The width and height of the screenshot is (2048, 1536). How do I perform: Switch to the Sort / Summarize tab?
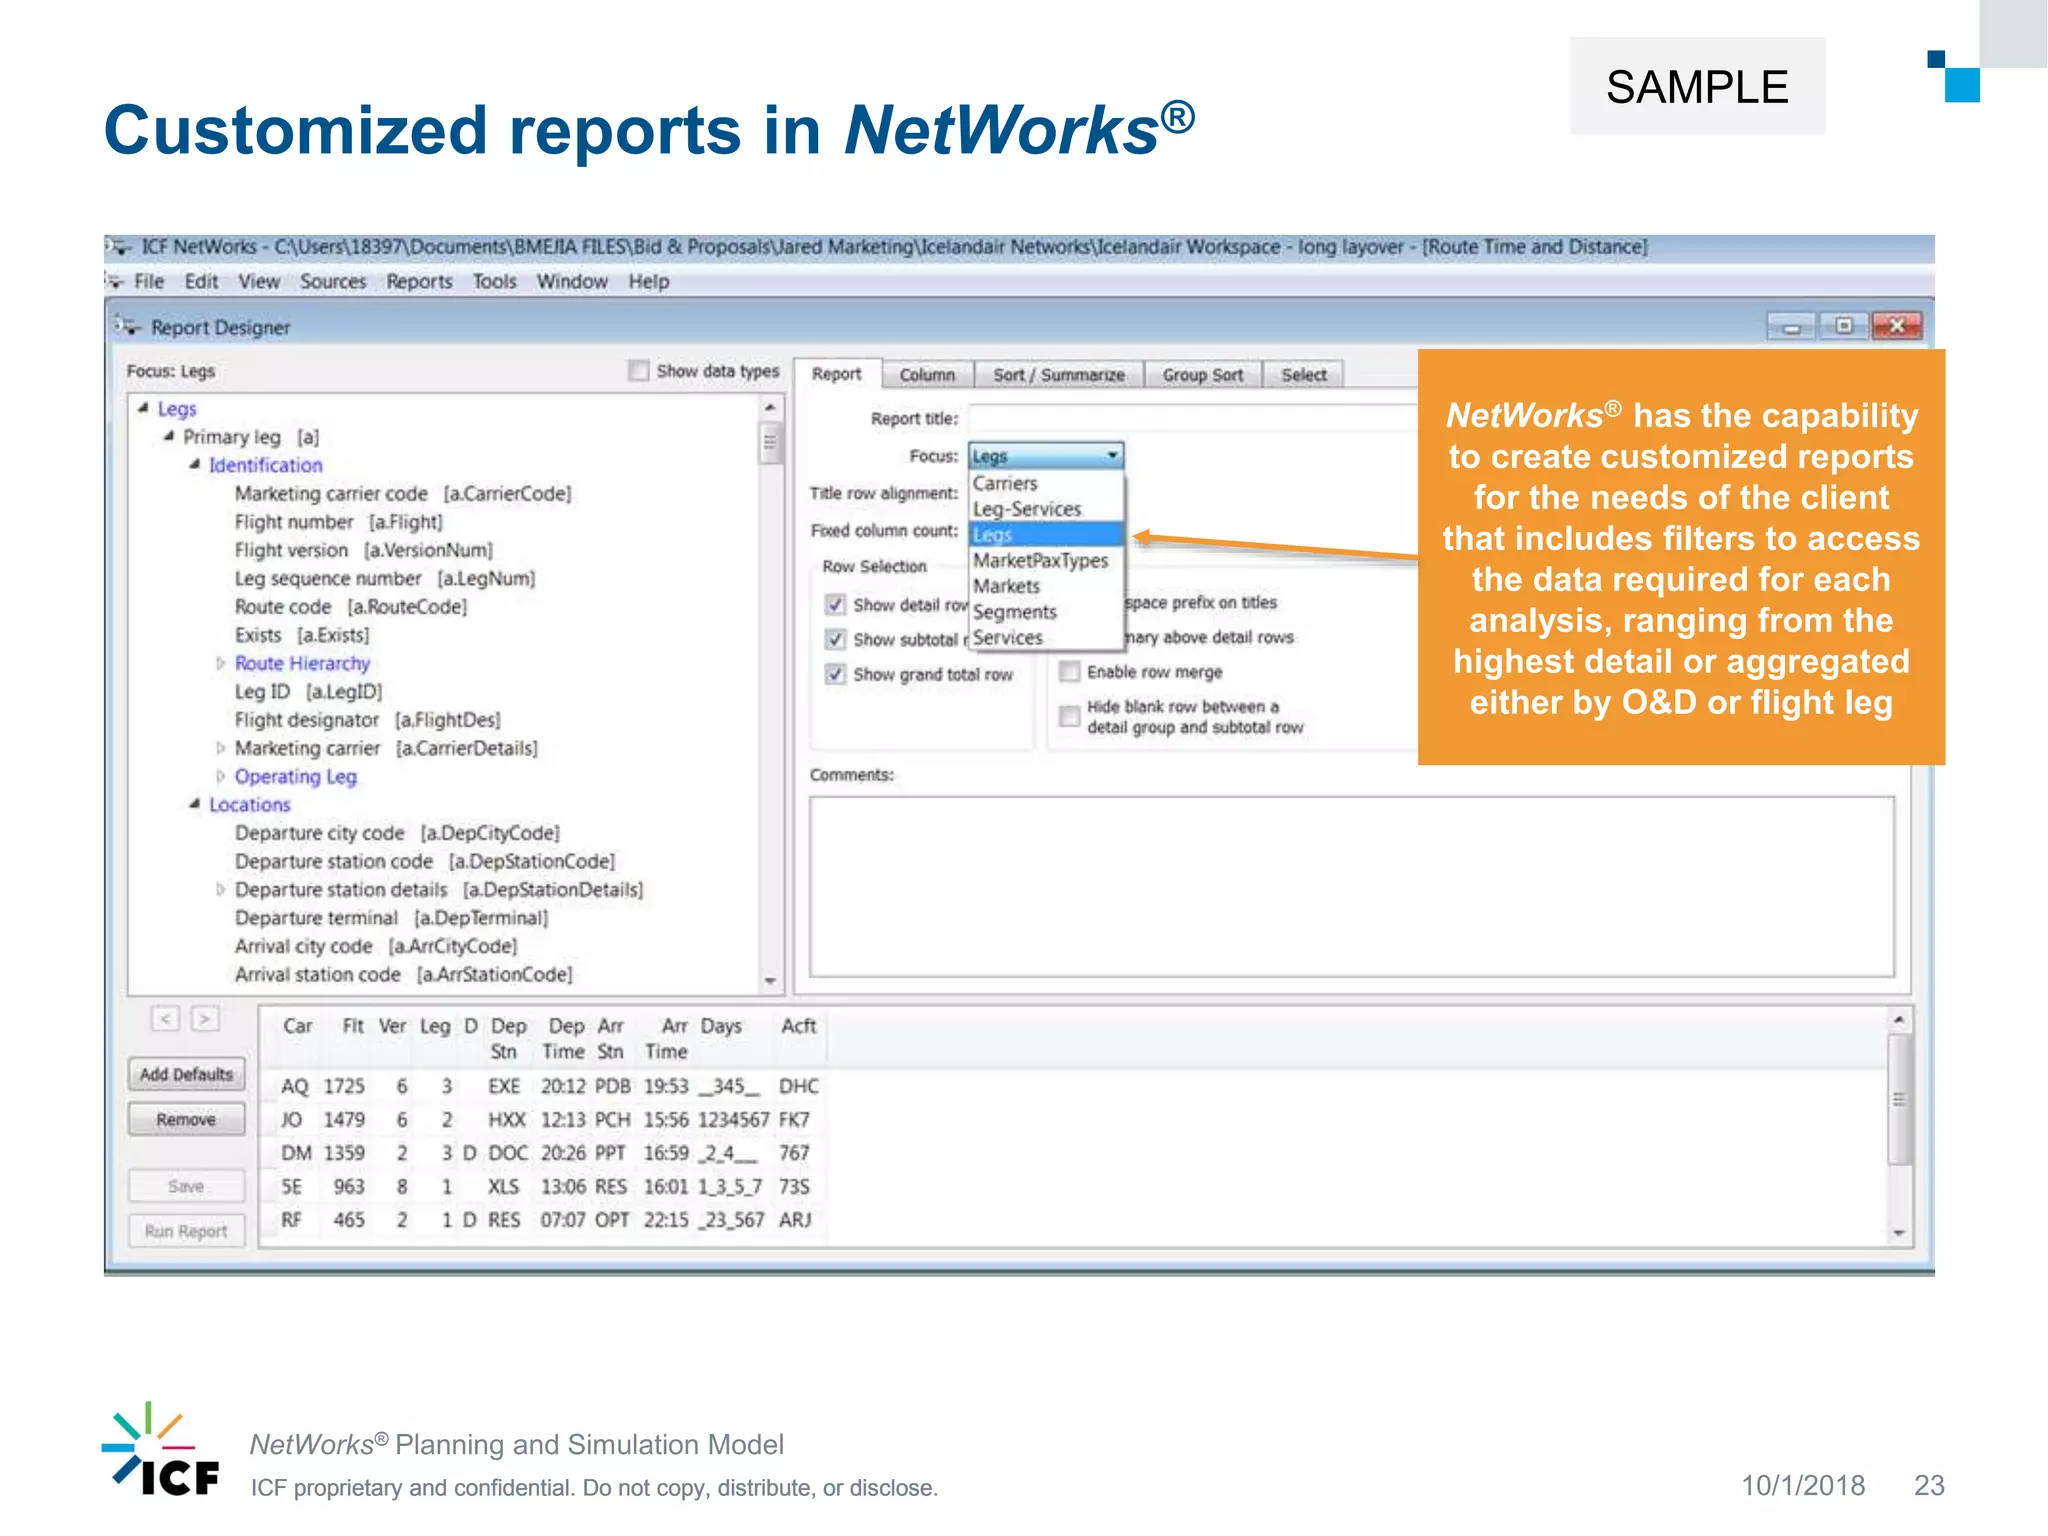(x=1059, y=375)
